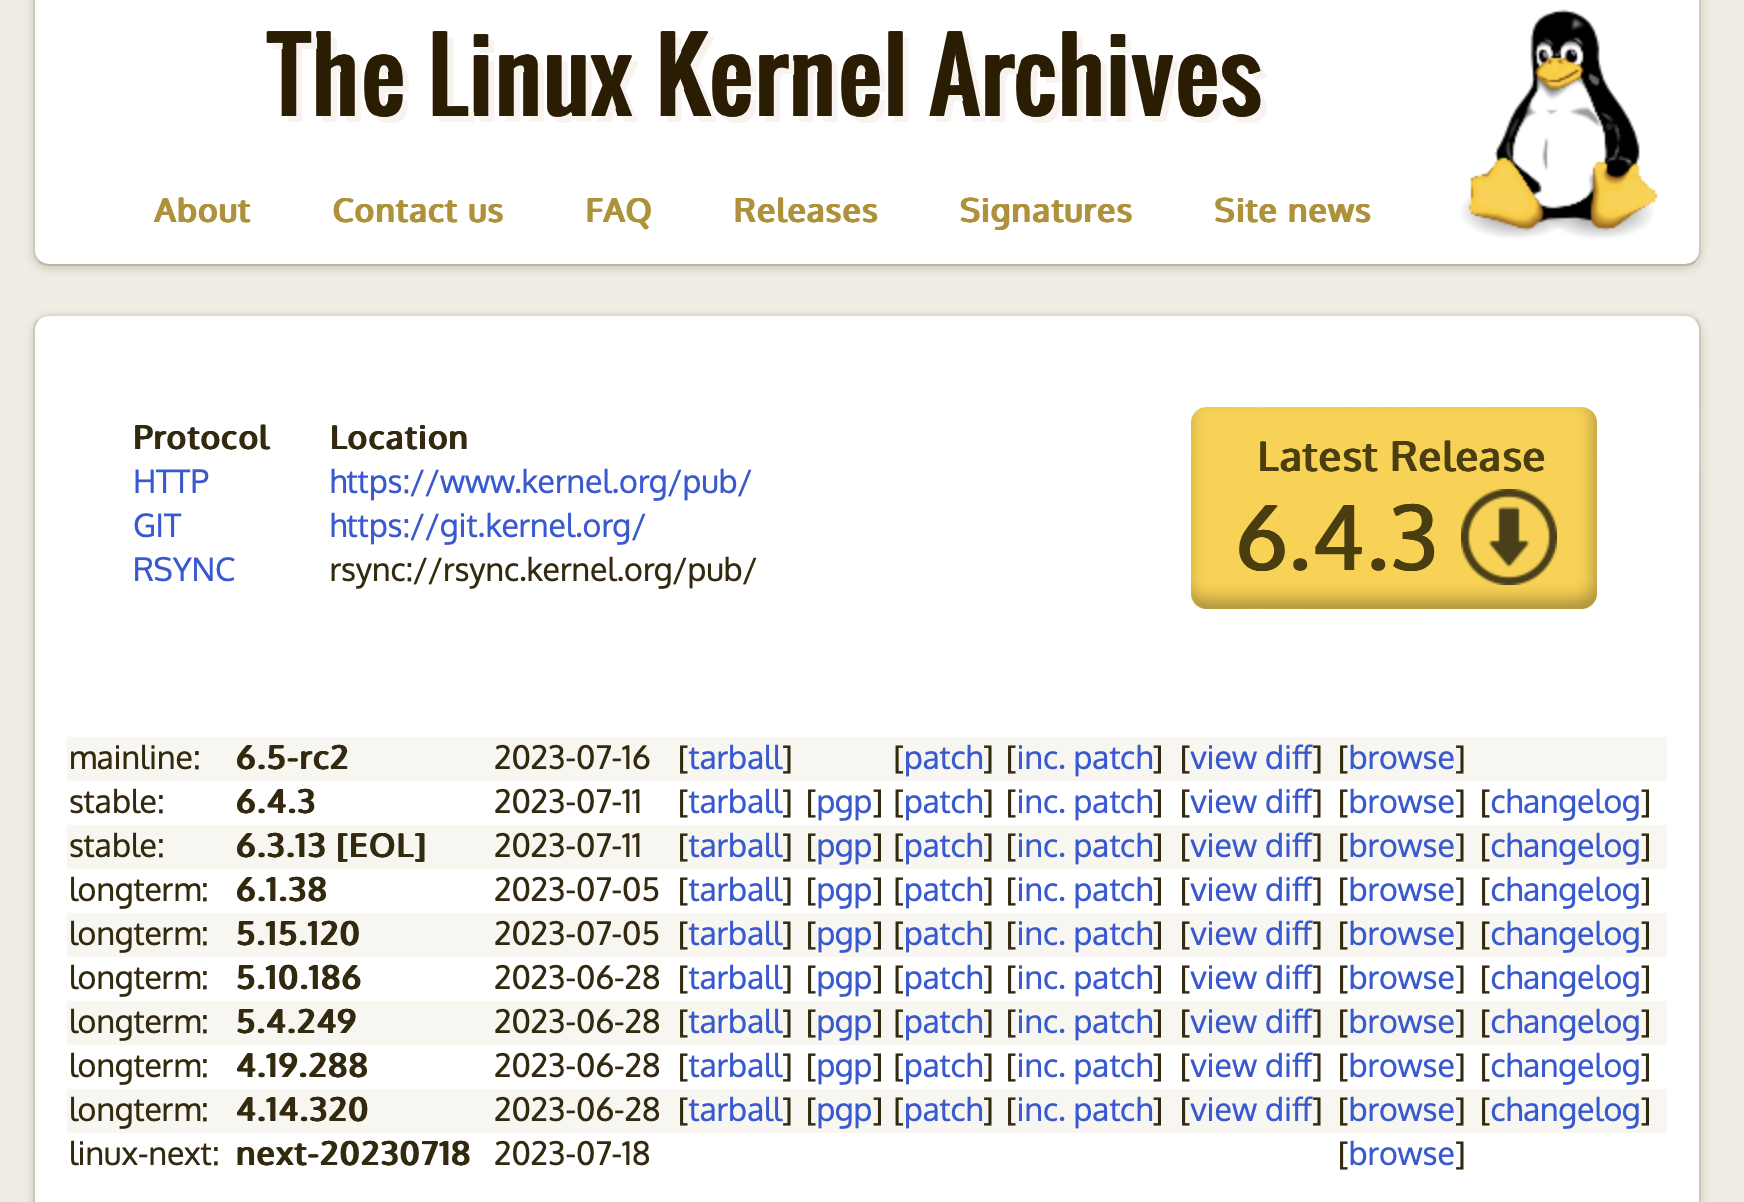Screen dimensions: 1744x1202
Task: Download tarball for longterm 4.14.320
Action: click(735, 1110)
